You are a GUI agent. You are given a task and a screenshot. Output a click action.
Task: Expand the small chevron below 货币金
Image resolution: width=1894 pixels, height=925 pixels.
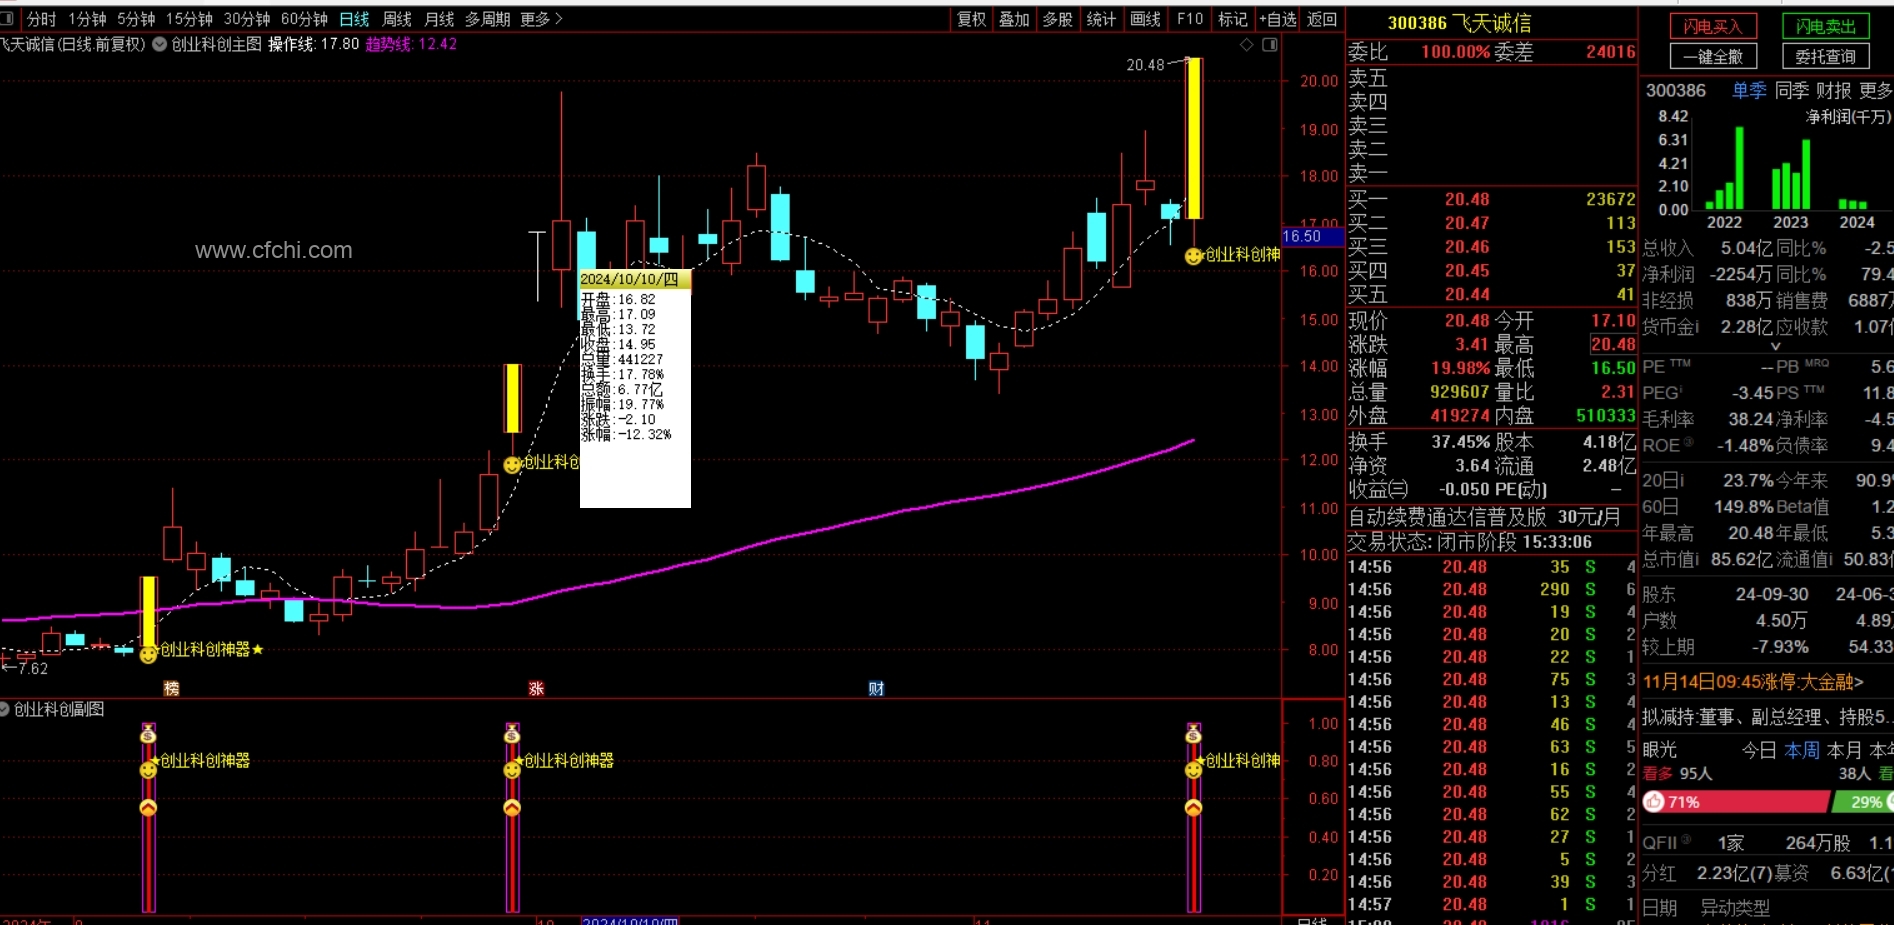point(1776,346)
